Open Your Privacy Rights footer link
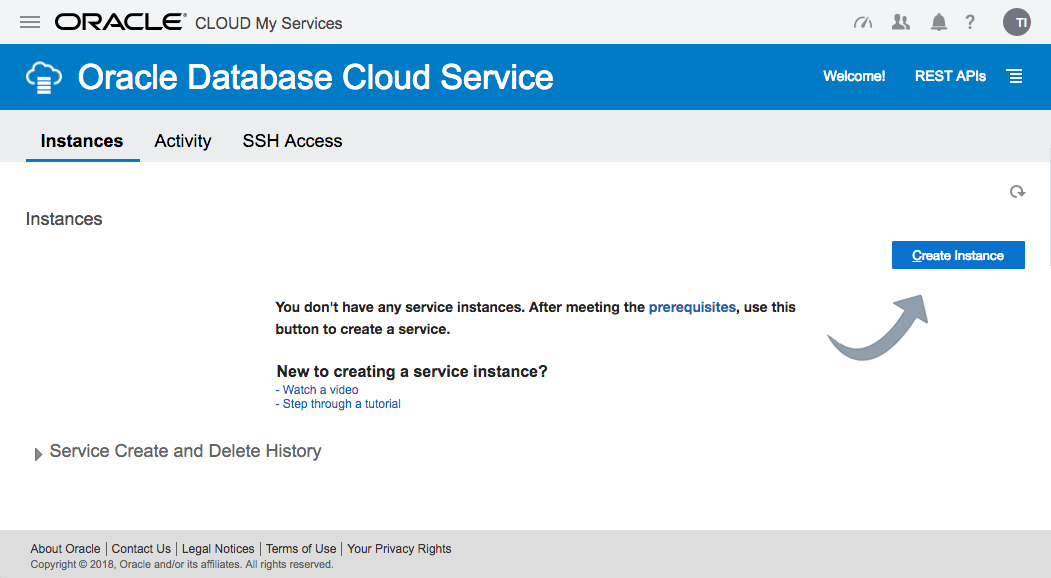 pos(399,548)
